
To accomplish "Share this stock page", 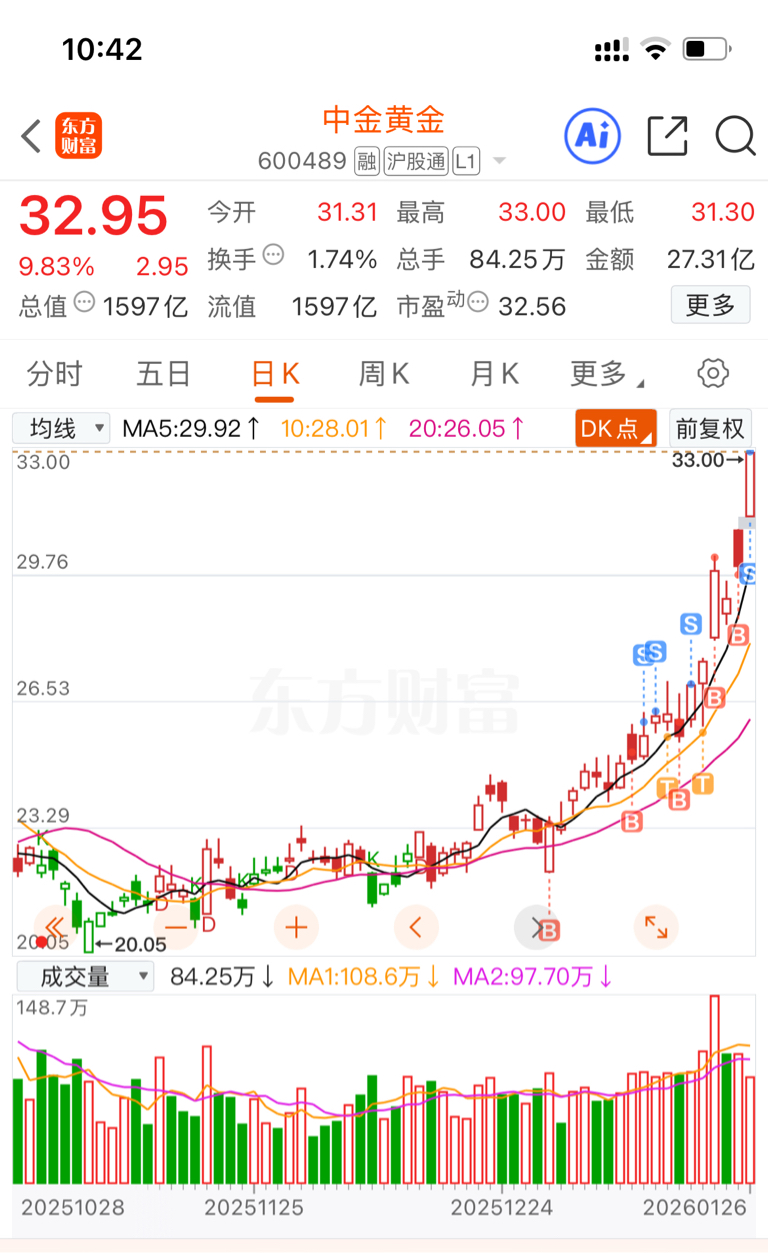I will click(x=667, y=136).
